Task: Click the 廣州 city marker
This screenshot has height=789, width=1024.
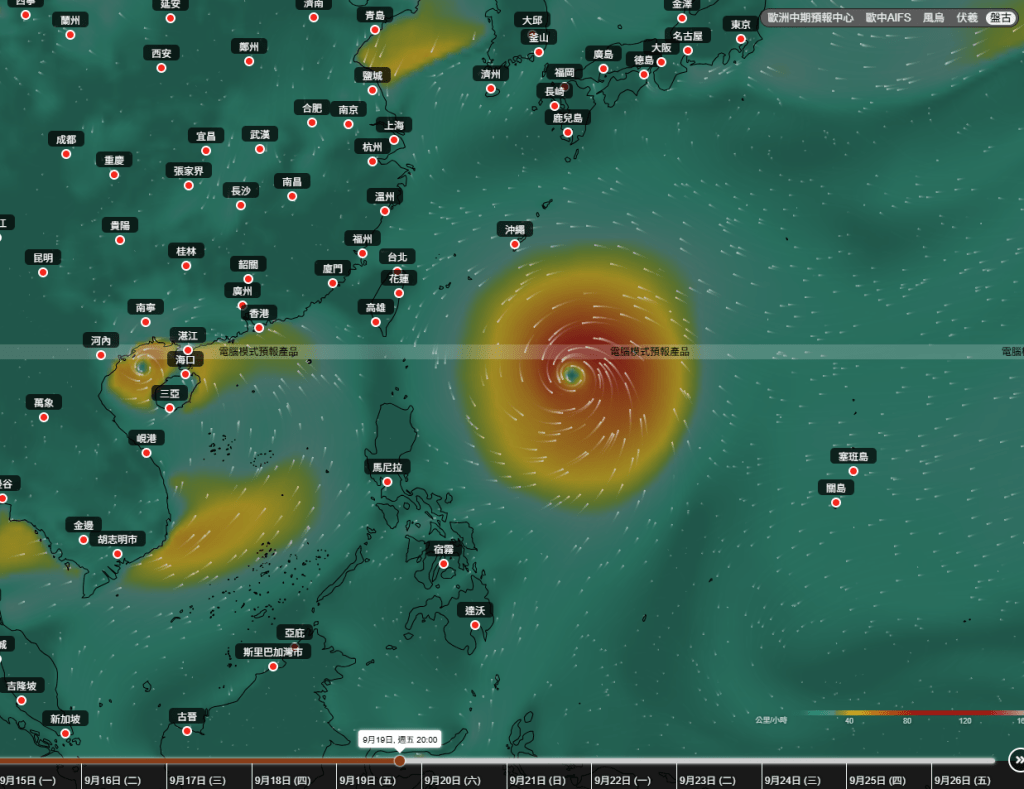Action: coord(242,305)
